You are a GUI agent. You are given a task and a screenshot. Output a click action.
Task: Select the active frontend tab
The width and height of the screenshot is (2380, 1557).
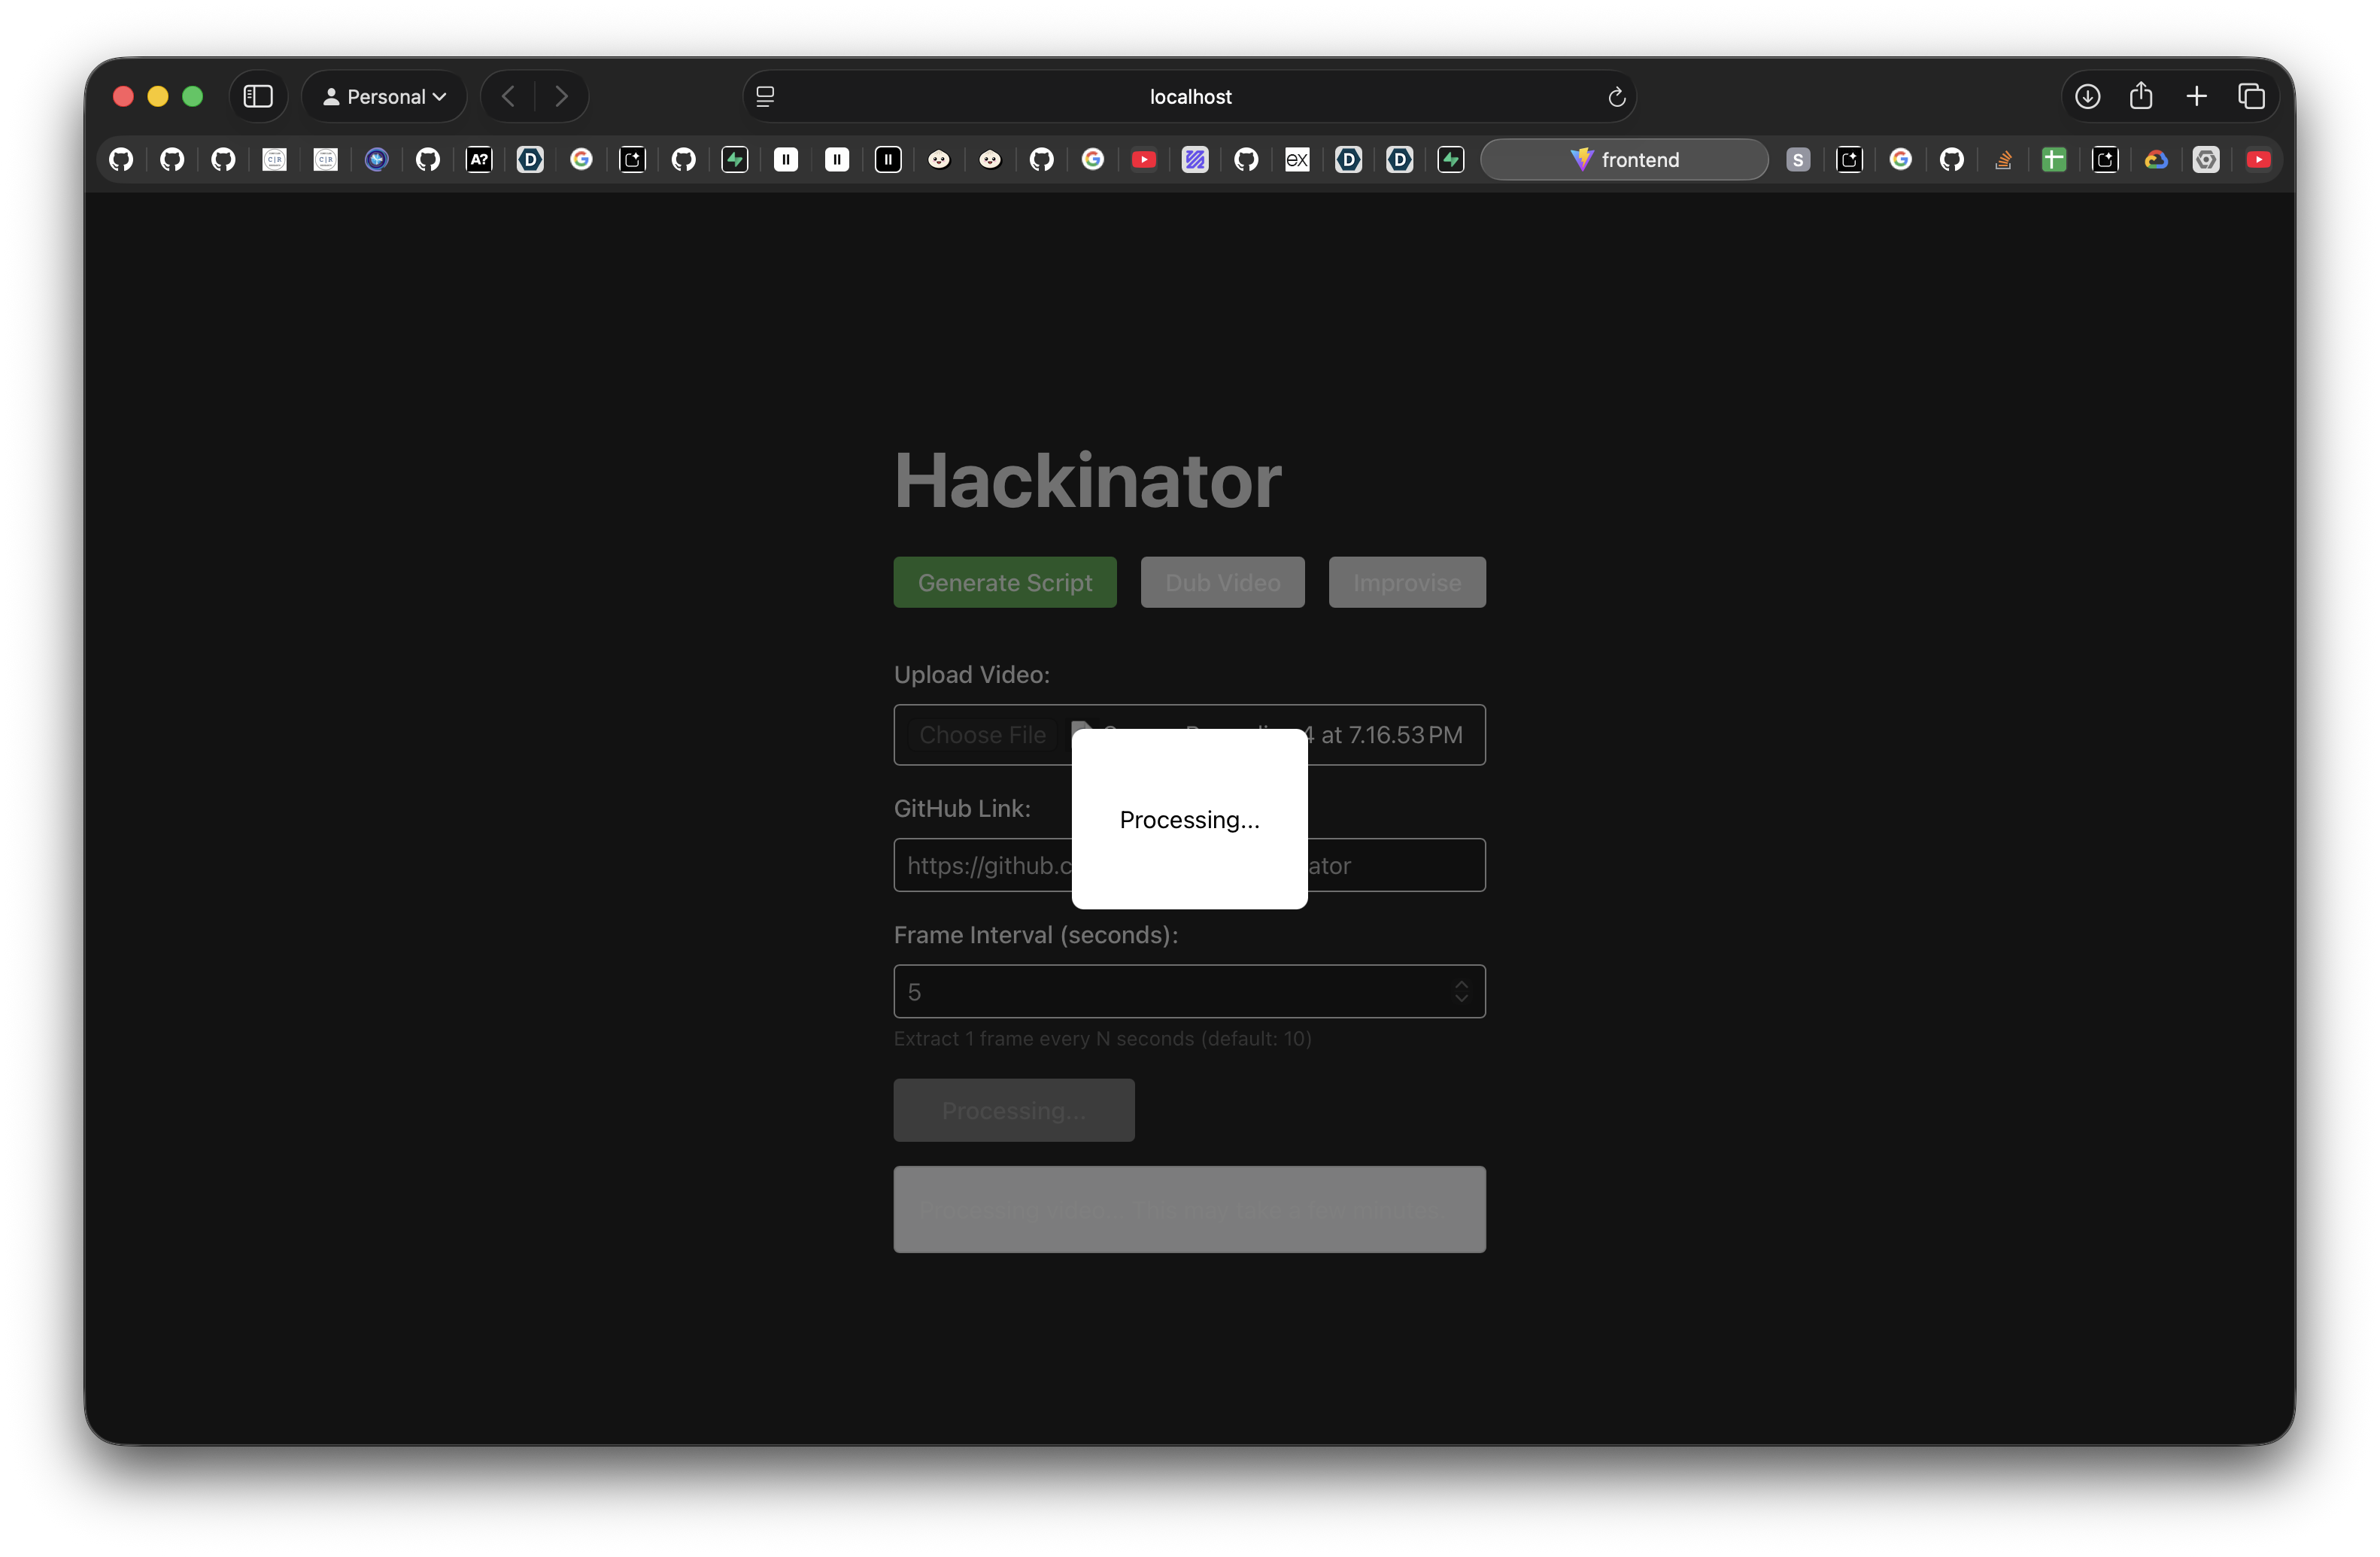point(1624,160)
